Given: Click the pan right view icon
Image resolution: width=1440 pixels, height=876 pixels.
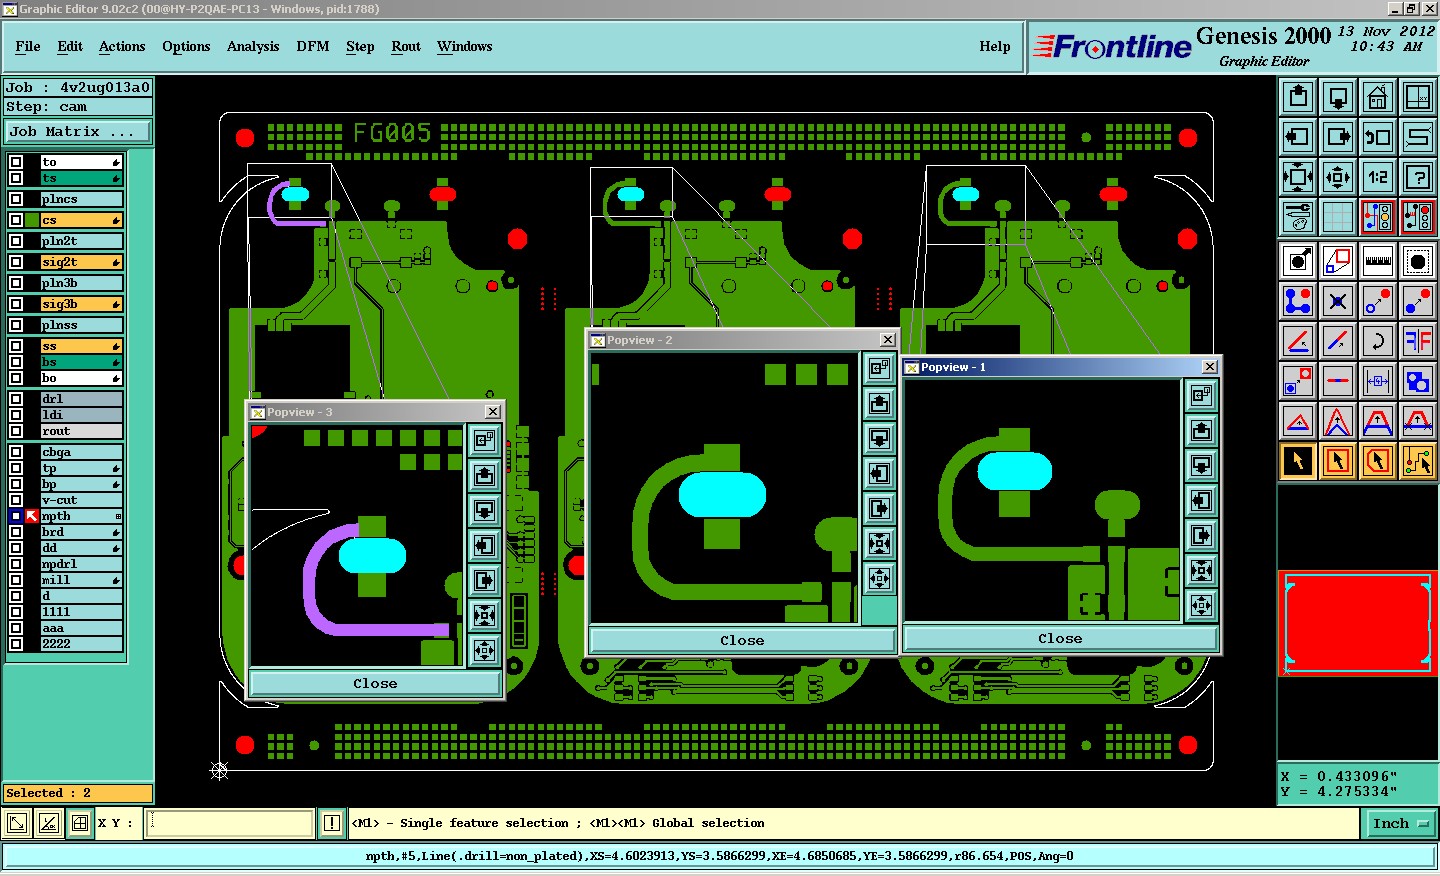Looking at the screenshot, I should (x=1338, y=137).
